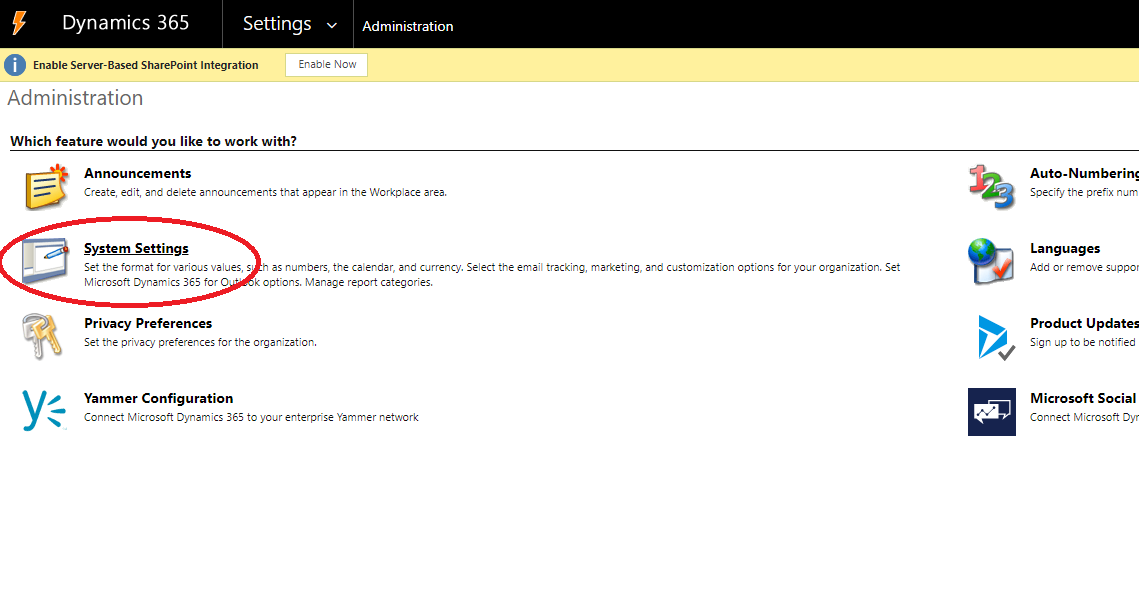Click the Microsoft Social engagement icon
The width and height of the screenshot is (1139, 609).
click(x=992, y=411)
